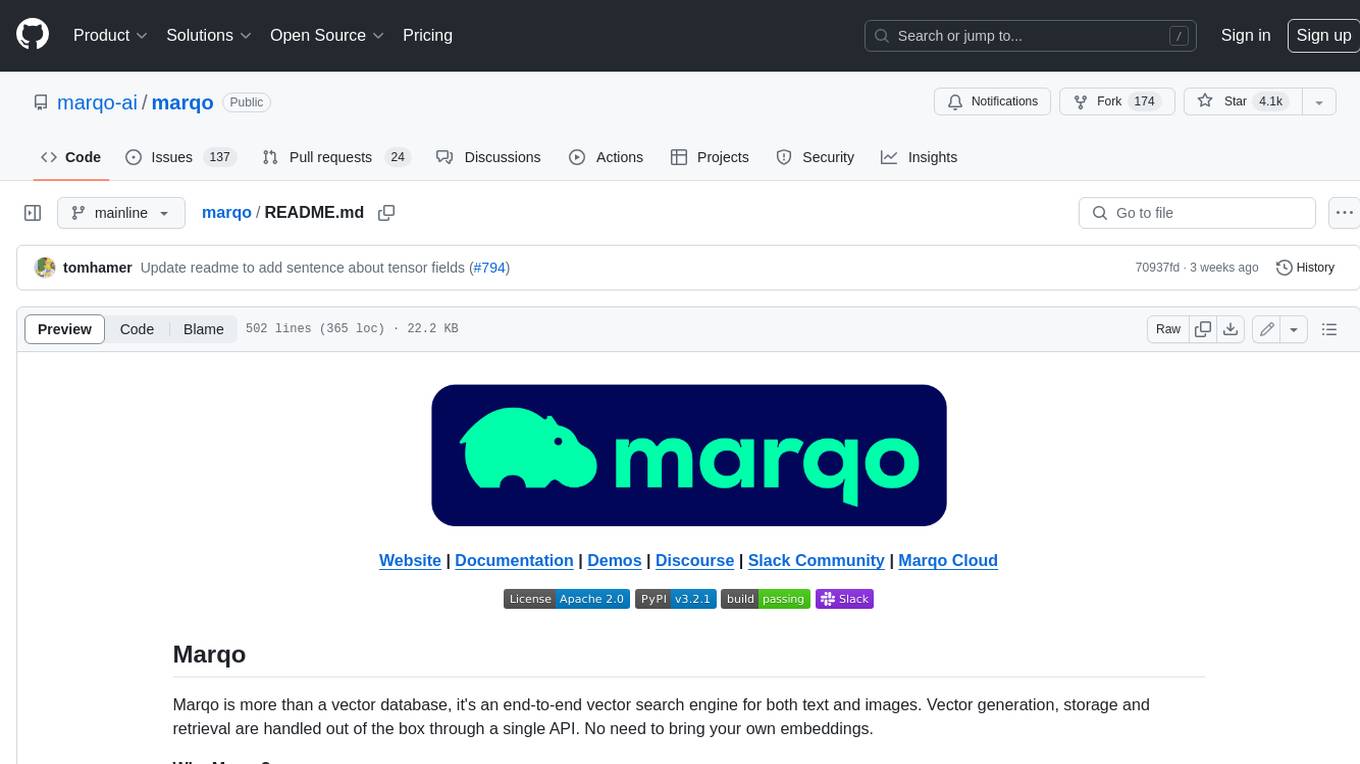Viewport: 1360px width, 764px height.
Task: View the file History
Action: 1306,268
